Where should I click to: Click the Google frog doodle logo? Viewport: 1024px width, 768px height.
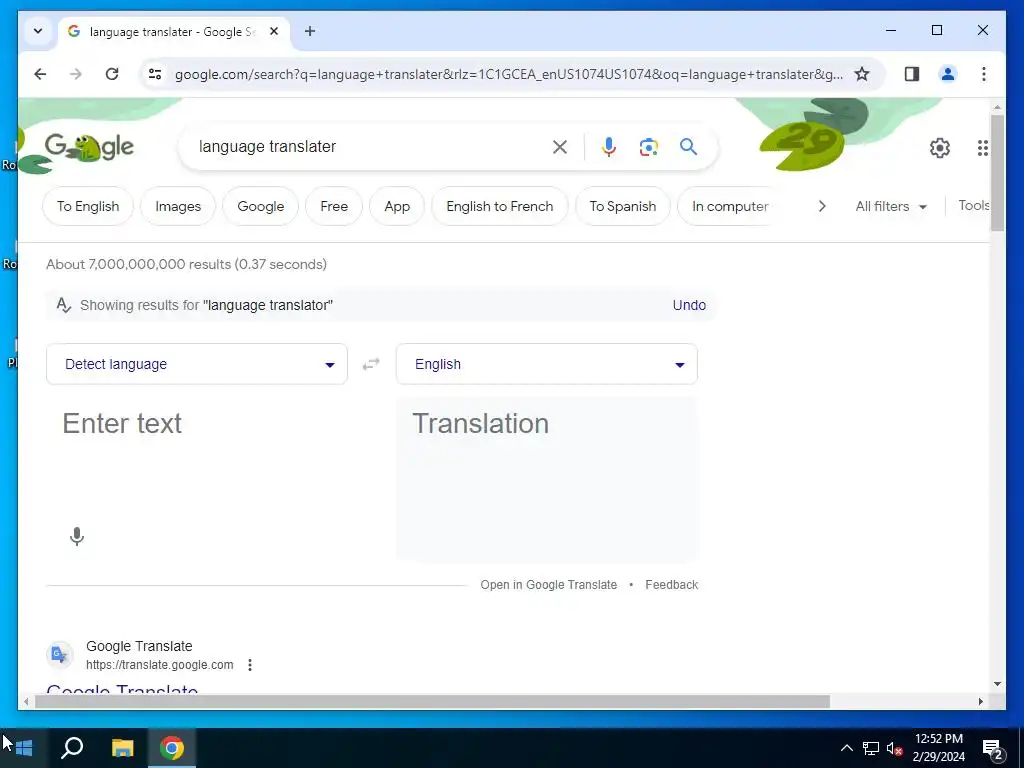coord(89,148)
